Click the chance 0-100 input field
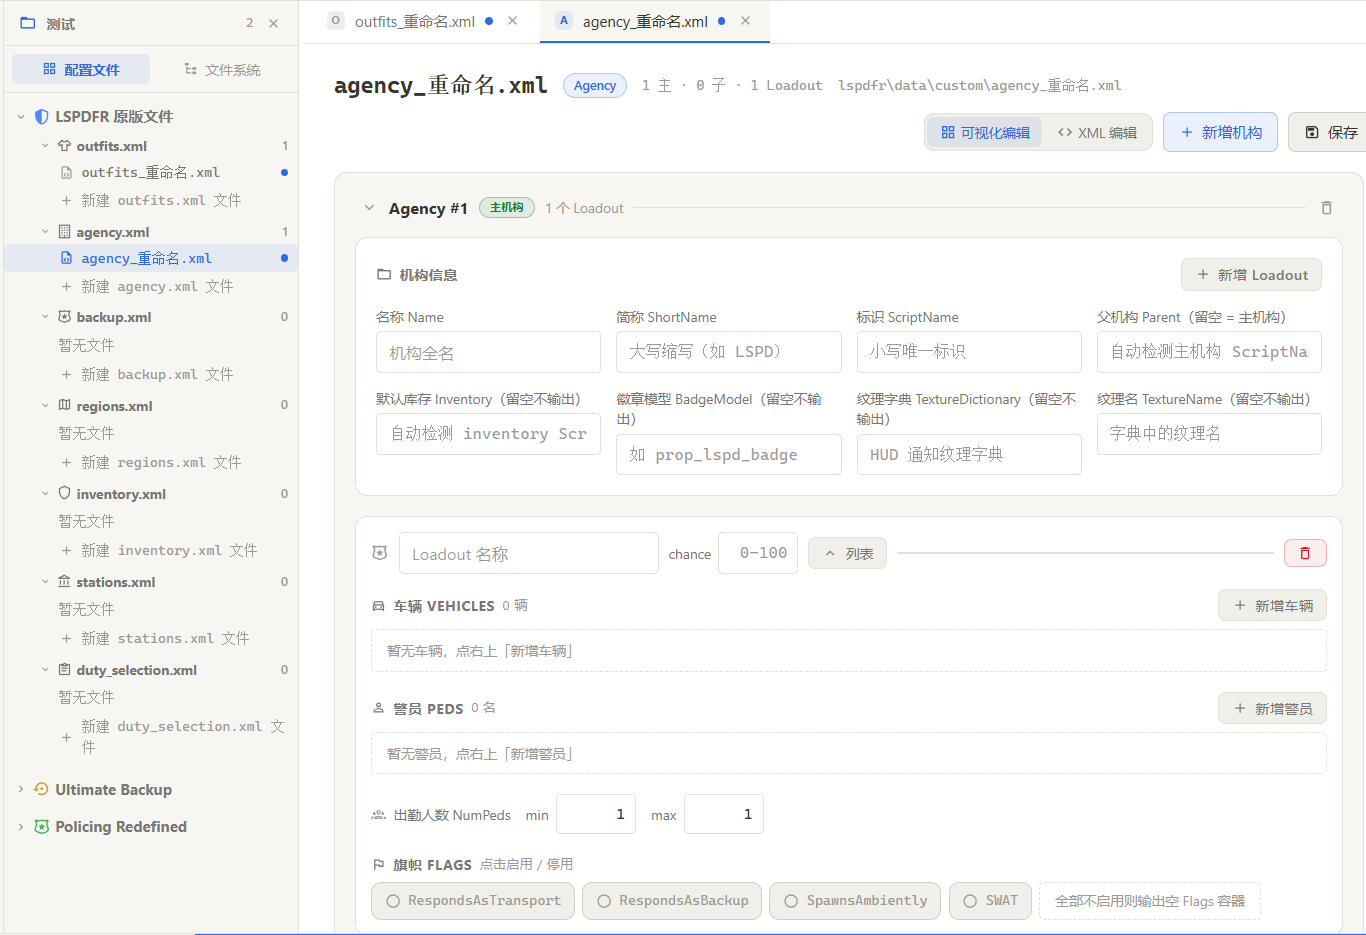1366x935 pixels. tap(758, 553)
